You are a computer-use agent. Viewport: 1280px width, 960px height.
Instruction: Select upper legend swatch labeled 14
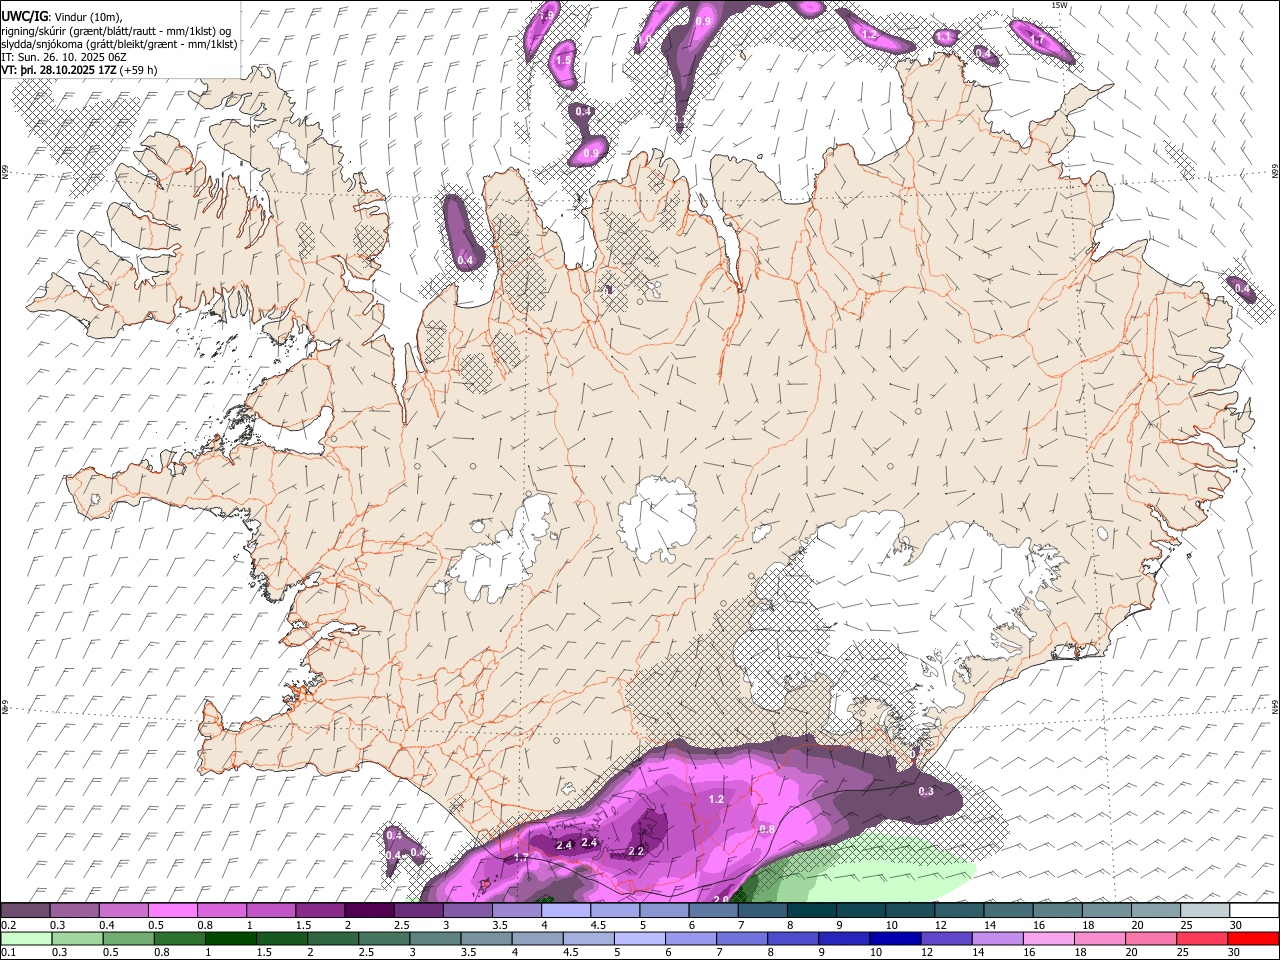point(1007,910)
